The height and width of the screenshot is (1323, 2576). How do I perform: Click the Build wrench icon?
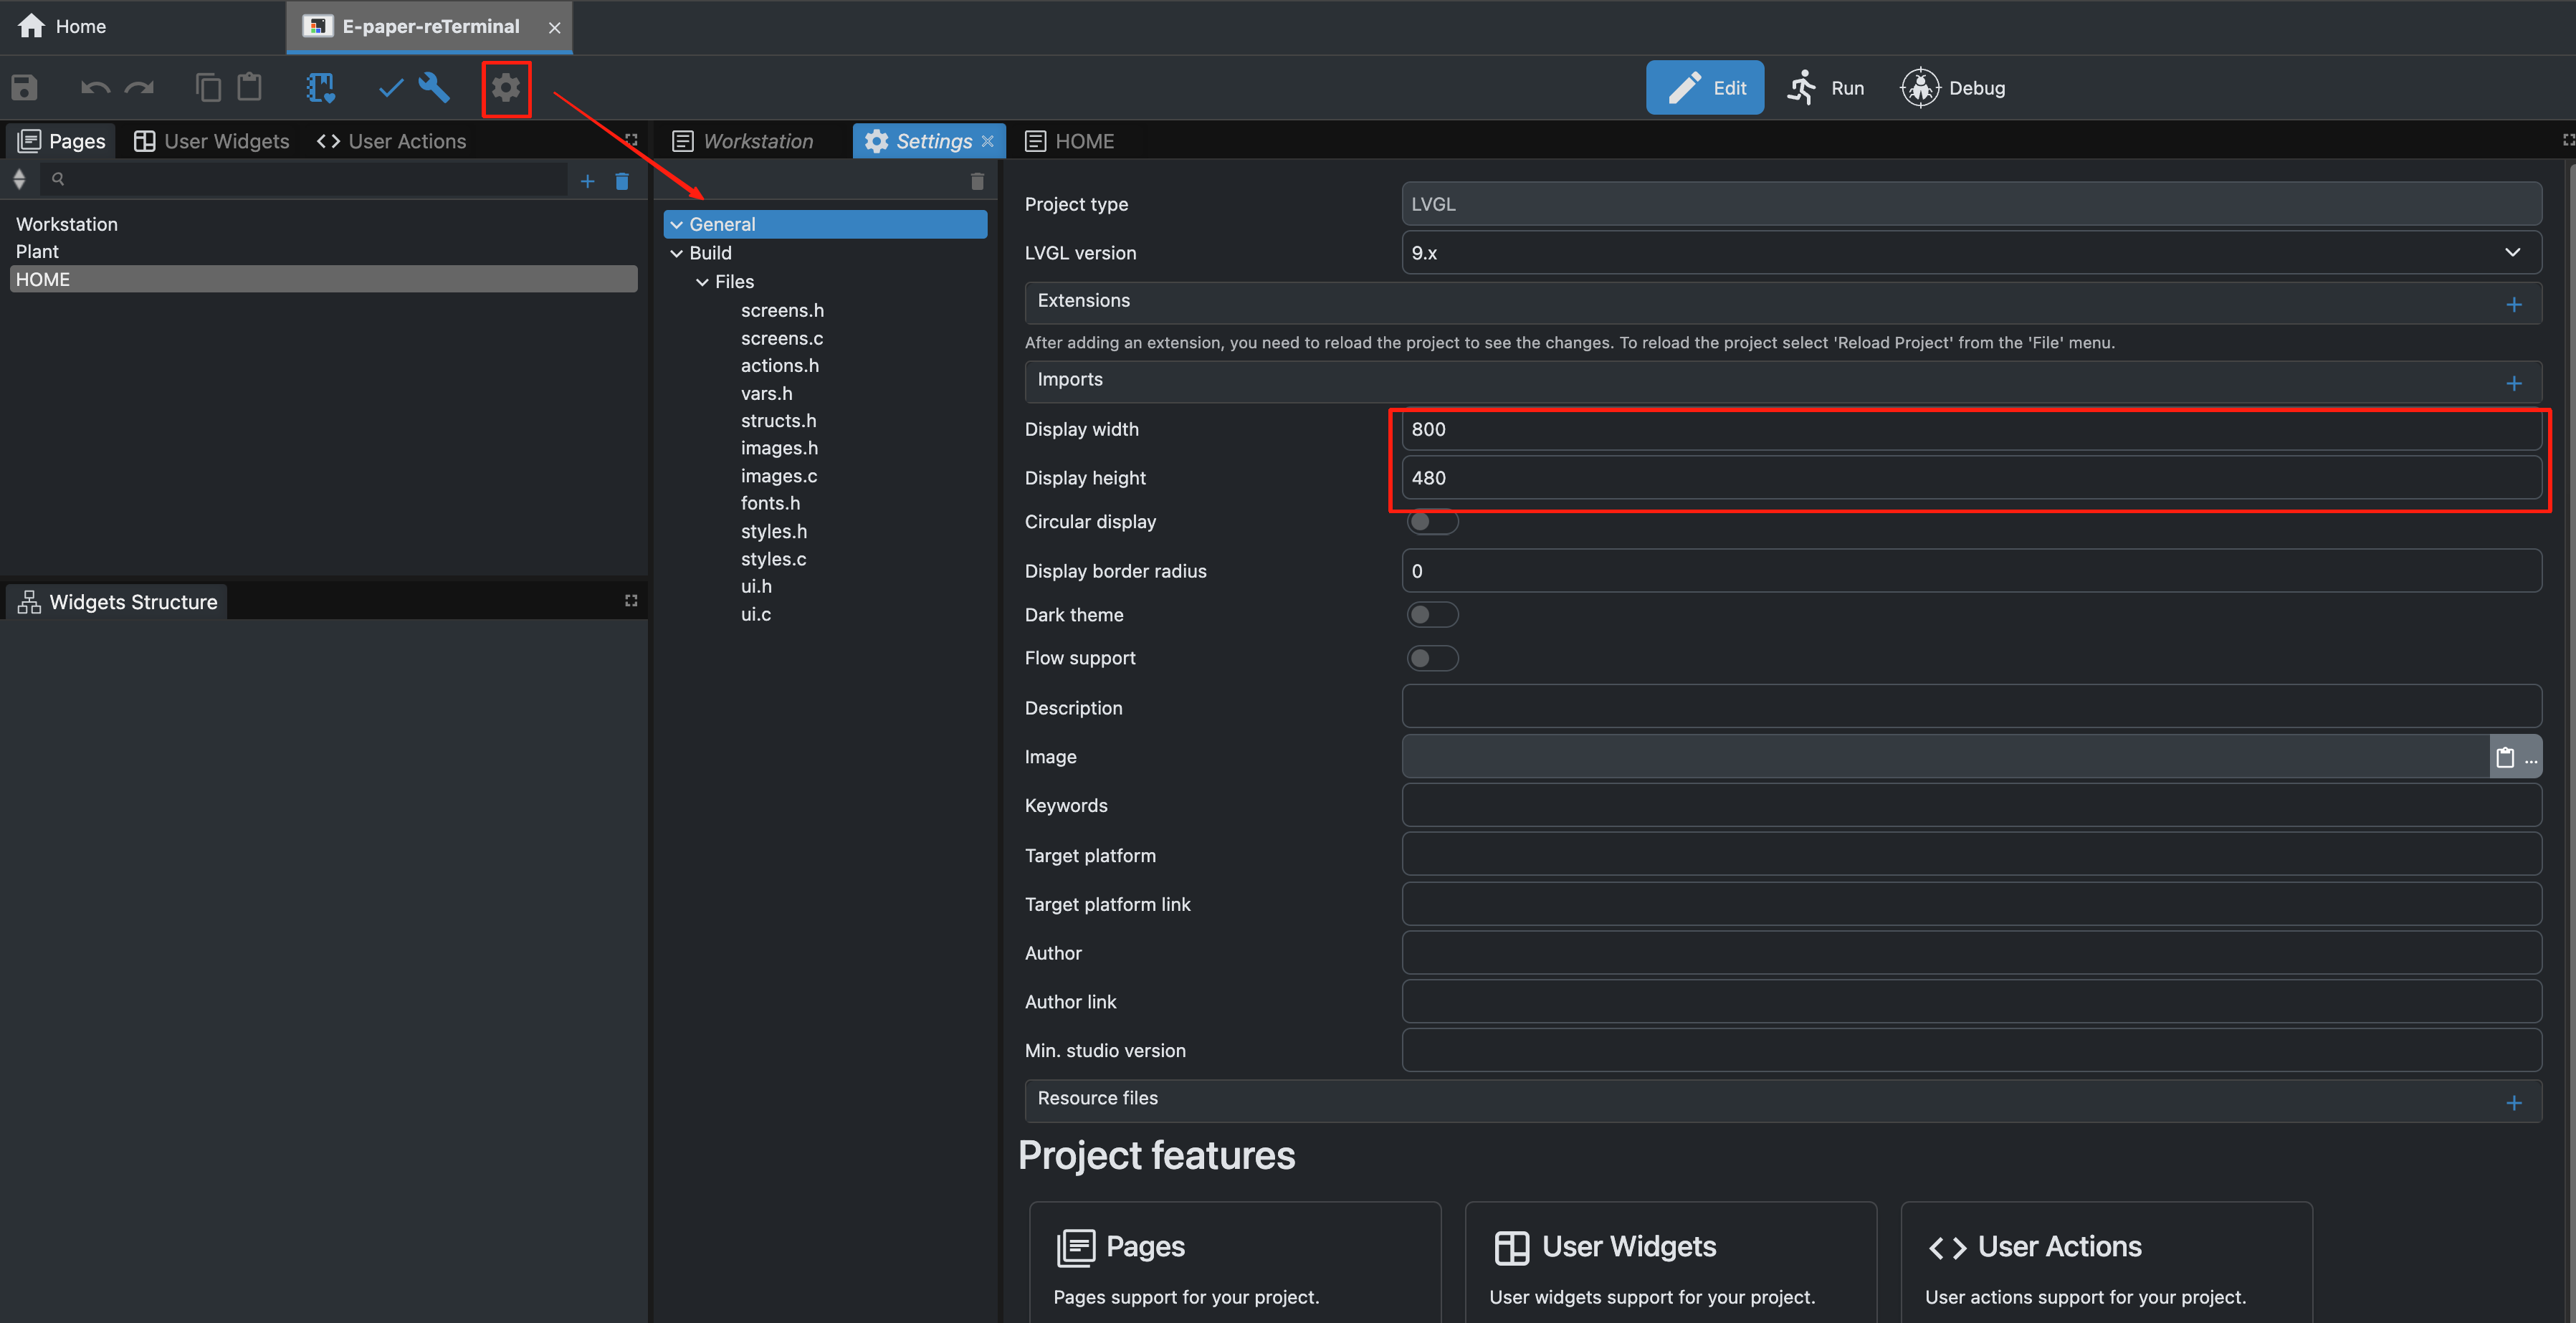434,88
